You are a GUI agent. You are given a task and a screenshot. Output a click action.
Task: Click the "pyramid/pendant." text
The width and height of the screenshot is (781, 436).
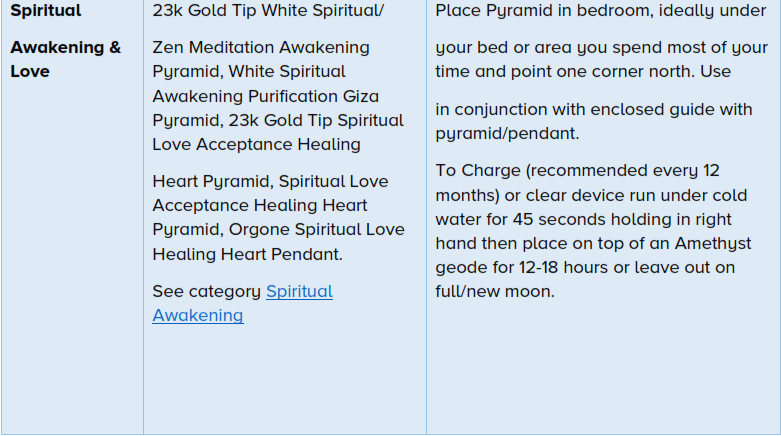click(507, 133)
